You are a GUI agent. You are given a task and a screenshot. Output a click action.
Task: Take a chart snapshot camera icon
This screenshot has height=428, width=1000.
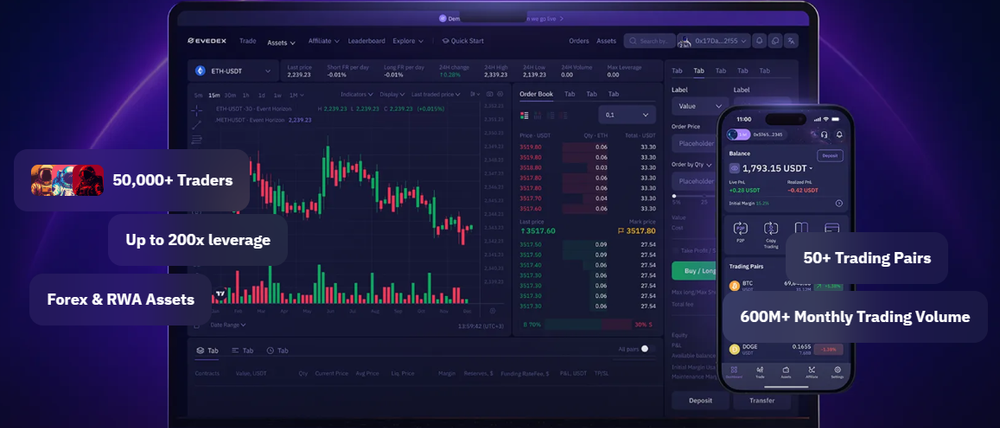coord(489,94)
